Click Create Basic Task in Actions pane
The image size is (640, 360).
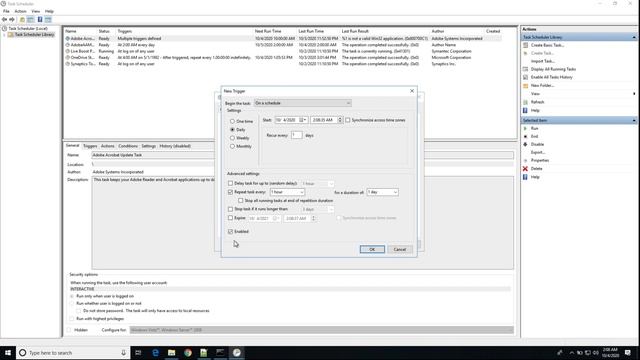[547, 45]
